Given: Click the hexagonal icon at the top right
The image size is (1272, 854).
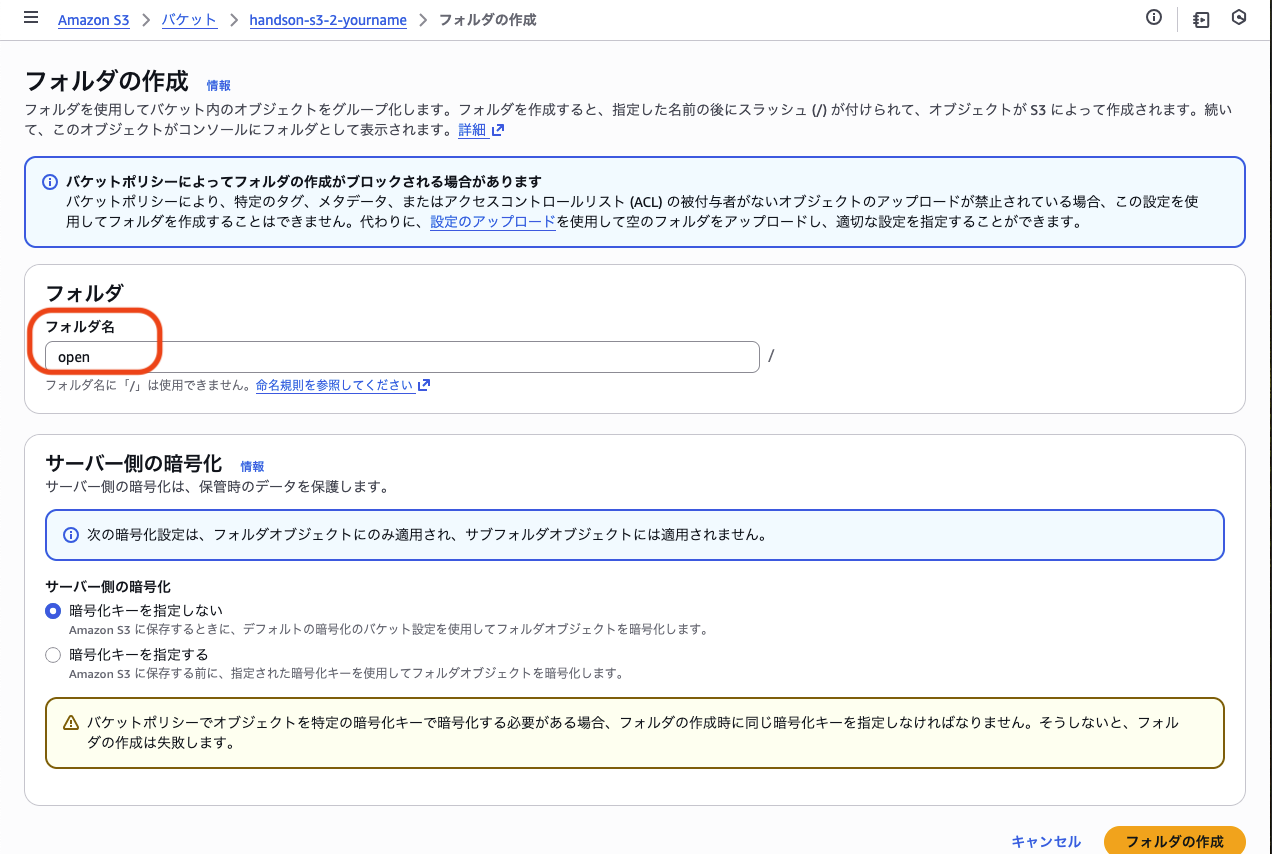Looking at the screenshot, I should tap(1239, 18).
